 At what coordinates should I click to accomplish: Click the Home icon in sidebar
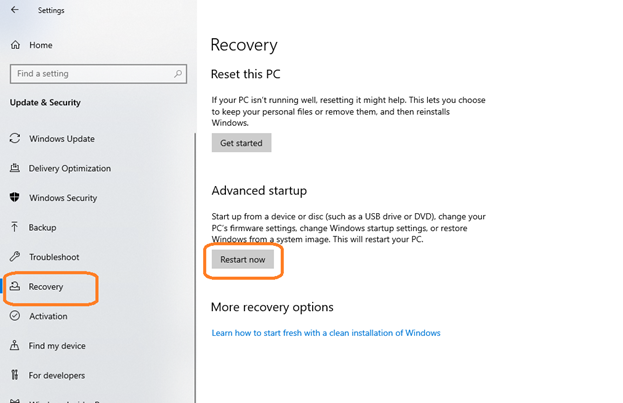pos(15,45)
